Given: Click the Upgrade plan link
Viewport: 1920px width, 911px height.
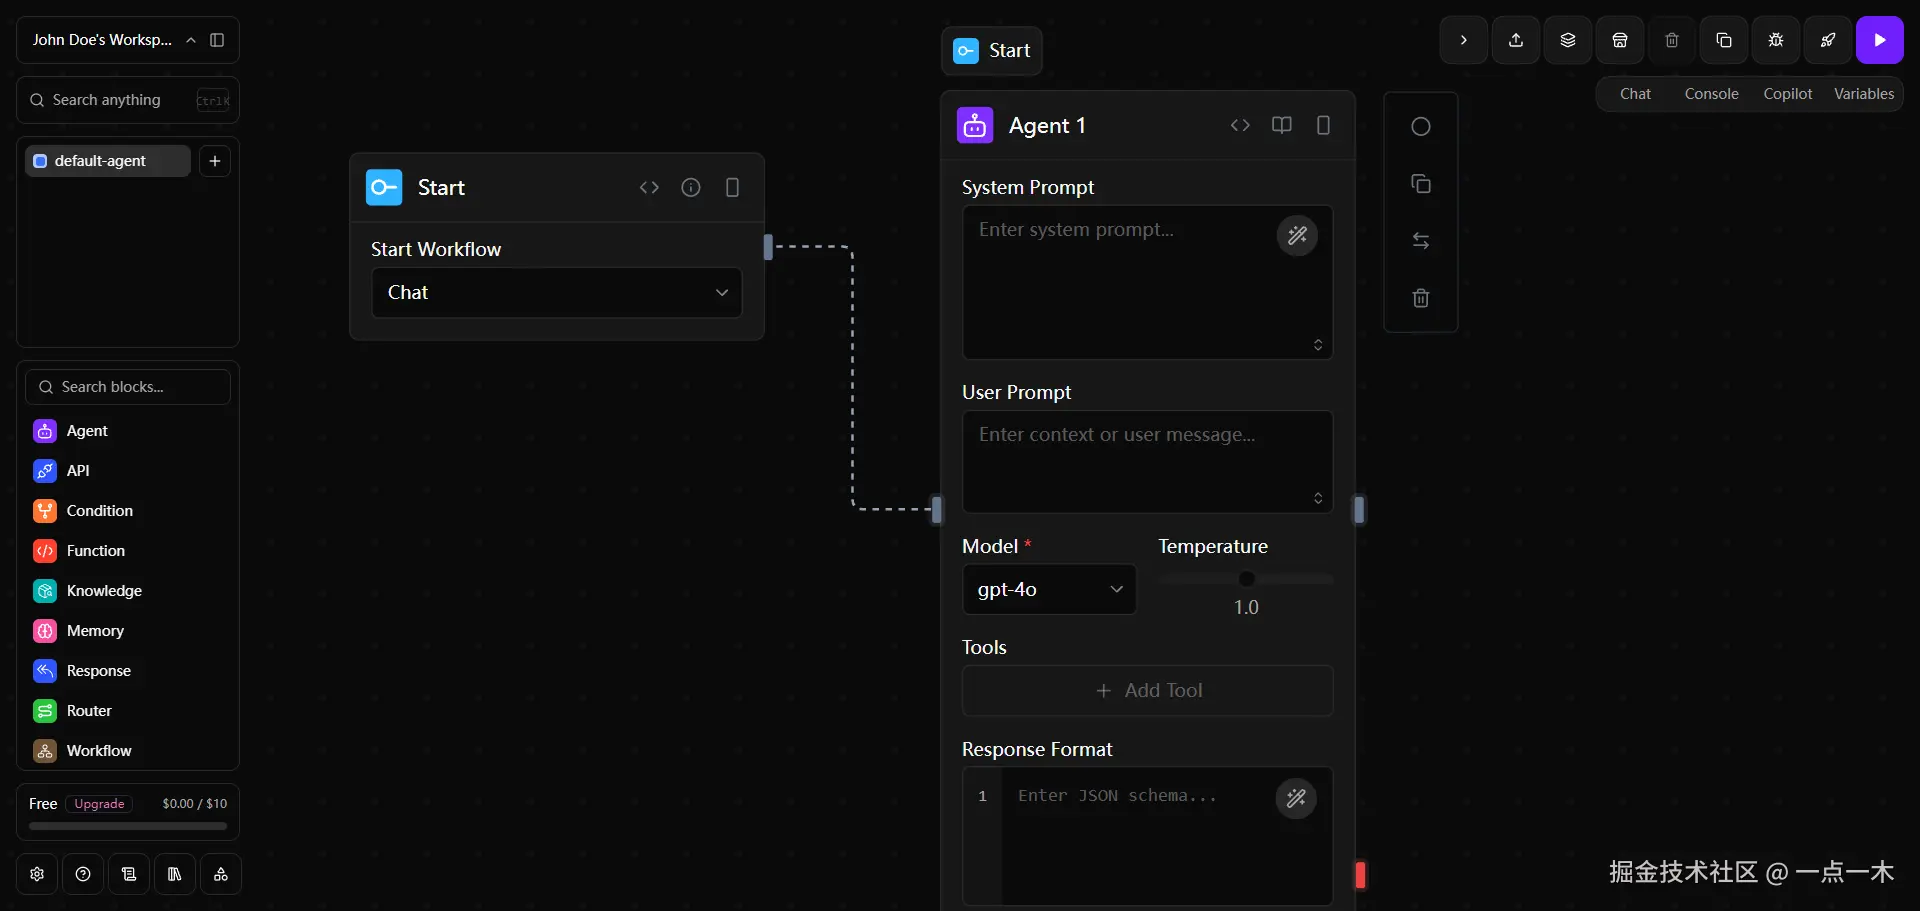Looking at the screenshot, I should click(x=99, y=804).
